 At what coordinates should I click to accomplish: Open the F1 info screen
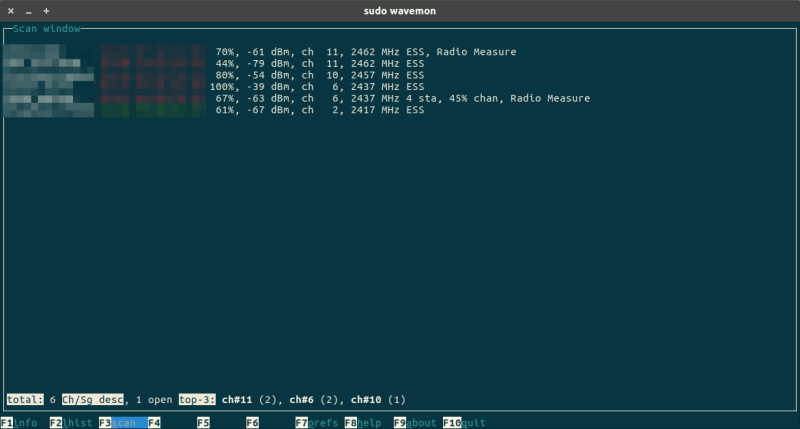pos(20,423)
